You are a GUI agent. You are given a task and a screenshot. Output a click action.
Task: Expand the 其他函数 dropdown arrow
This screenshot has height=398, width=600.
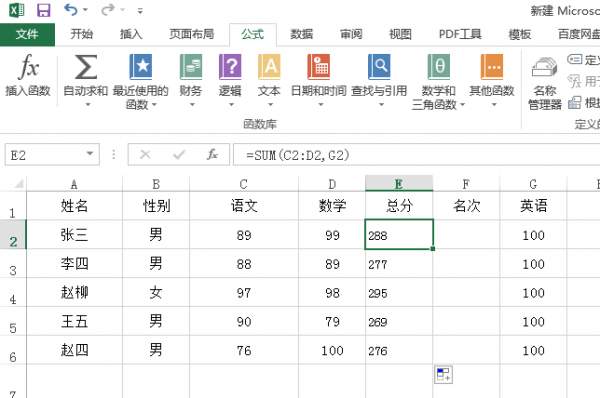pyautogui.click(x=494, y=104)
